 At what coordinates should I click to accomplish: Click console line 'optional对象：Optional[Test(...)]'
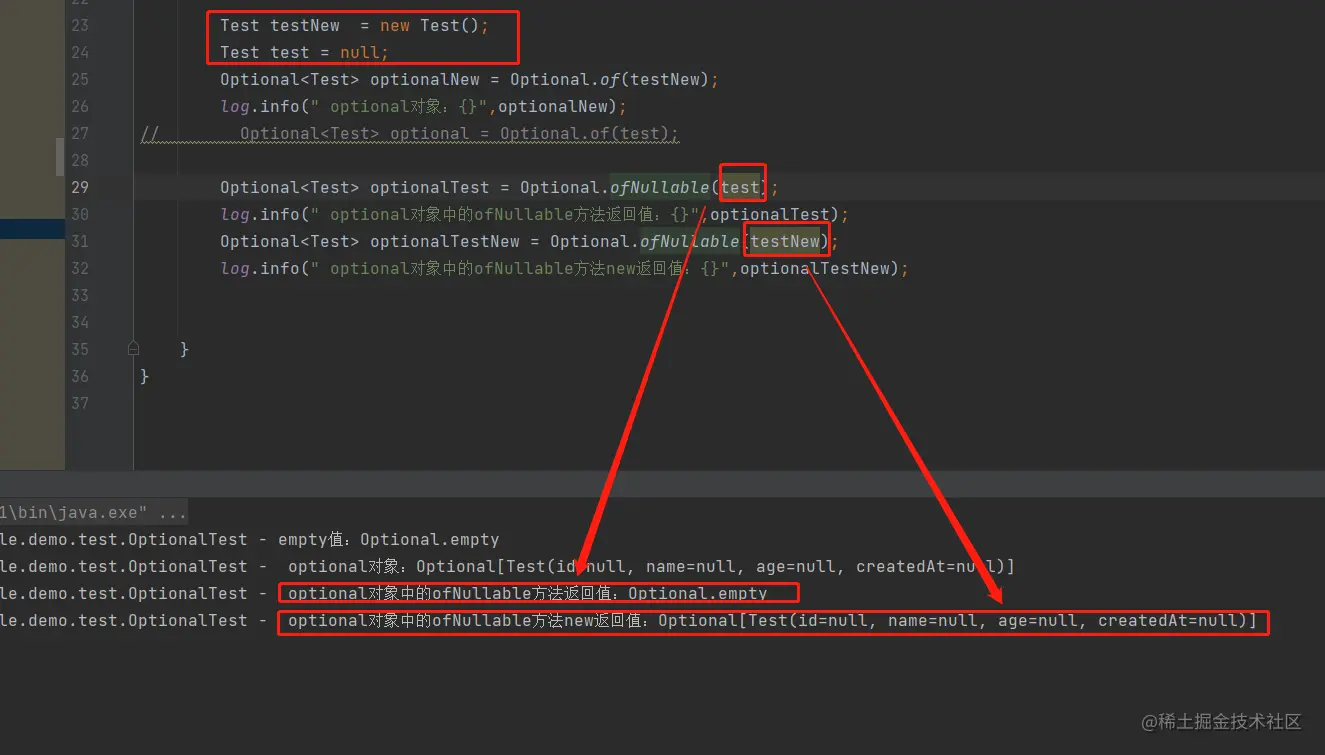pyautogui.click(x=651, y=567)
